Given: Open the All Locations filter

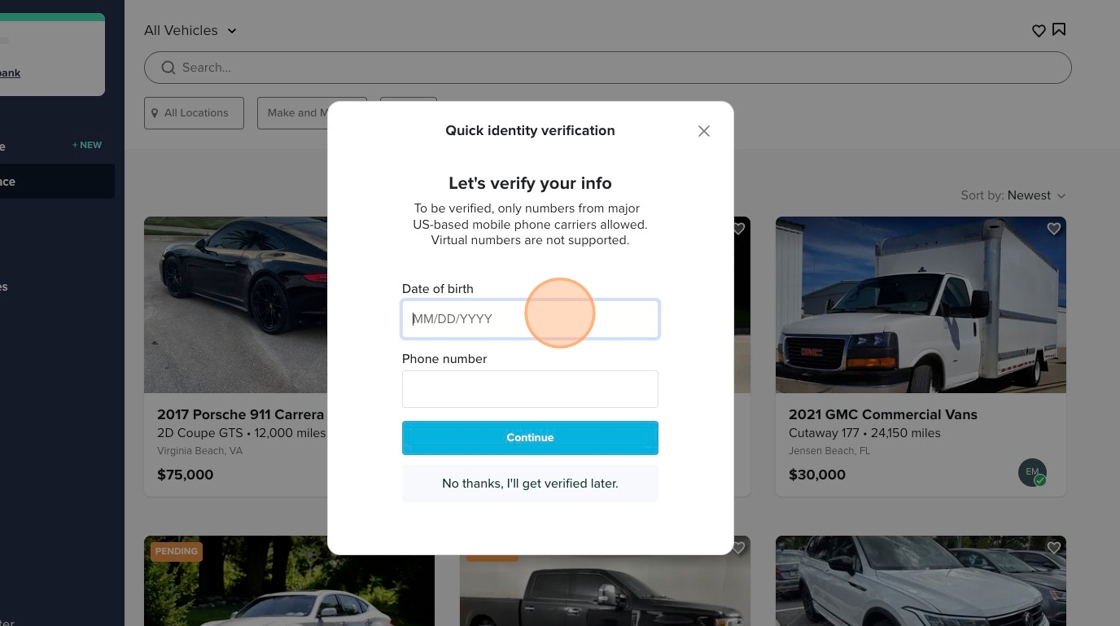Looking at the screenshot, I should (x=194, y=113).
